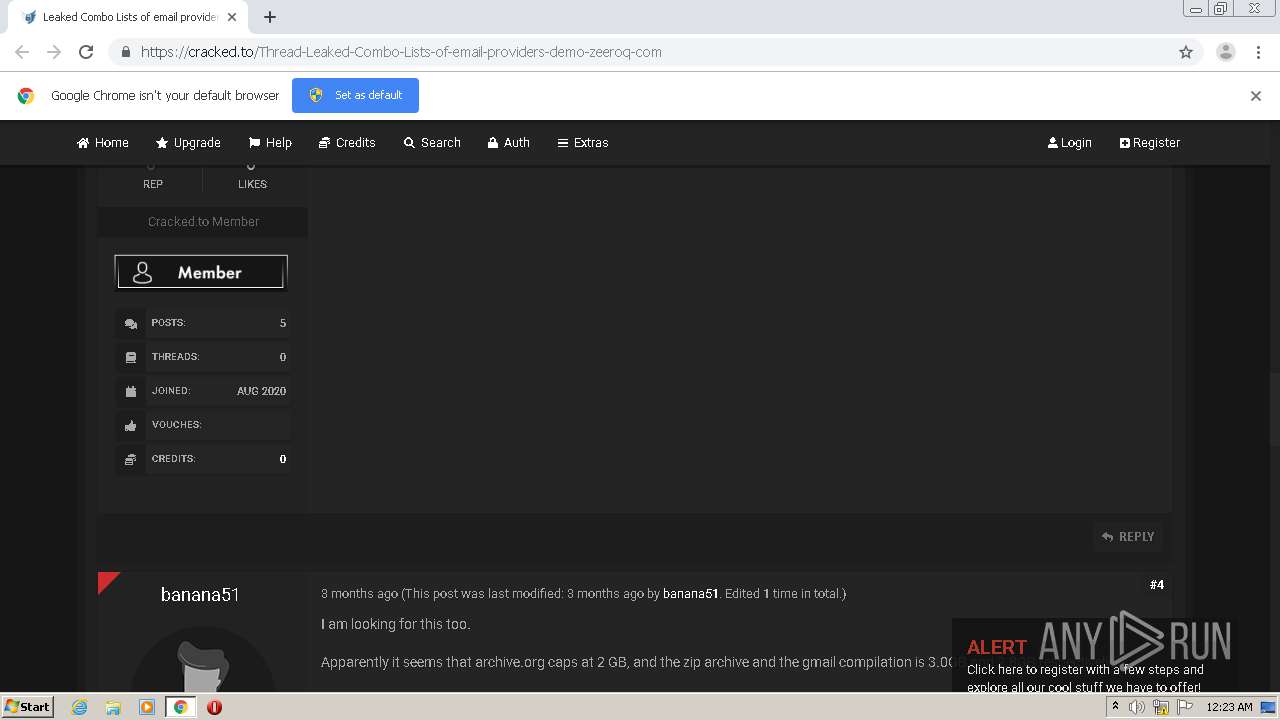Click the CREDITS coins icon
Image resolution: width=1280 pixels, height=720 pixels.
tap(131, 460)
